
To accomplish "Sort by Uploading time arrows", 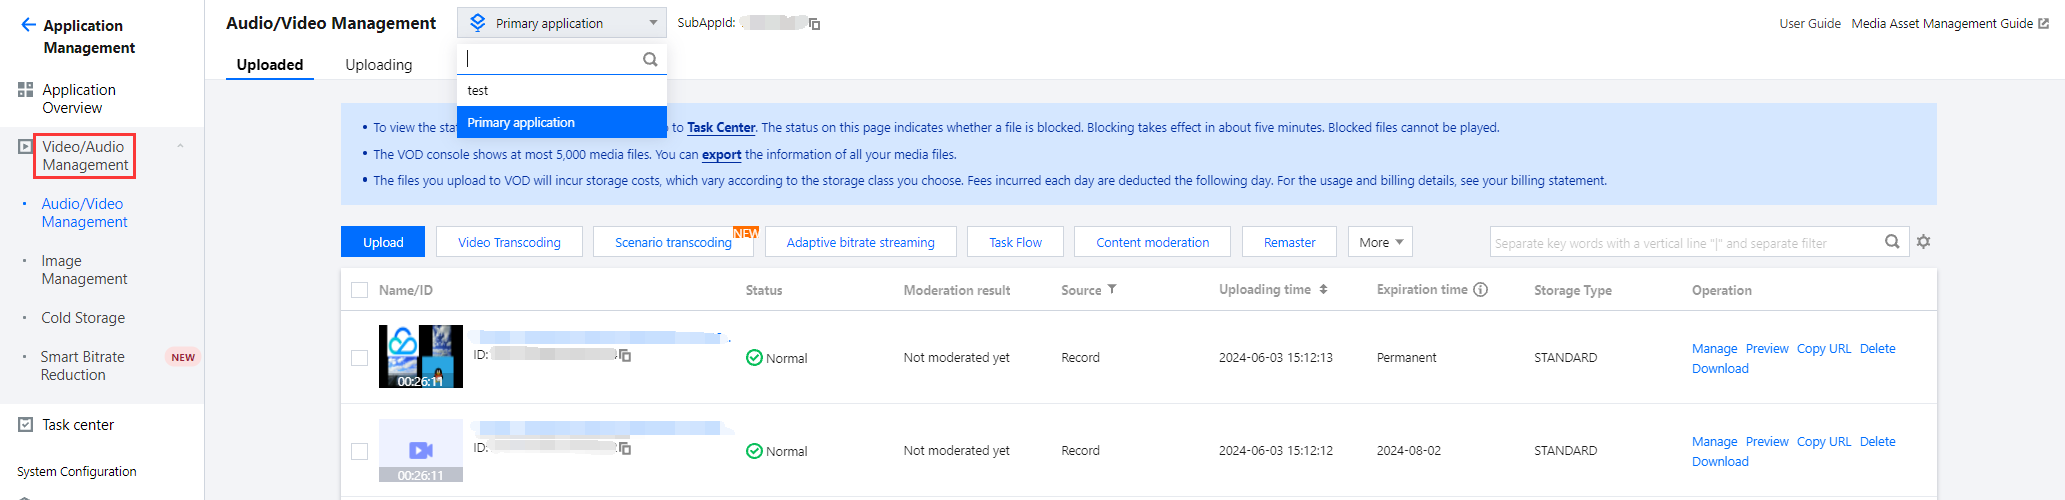I will point(1323,290).
